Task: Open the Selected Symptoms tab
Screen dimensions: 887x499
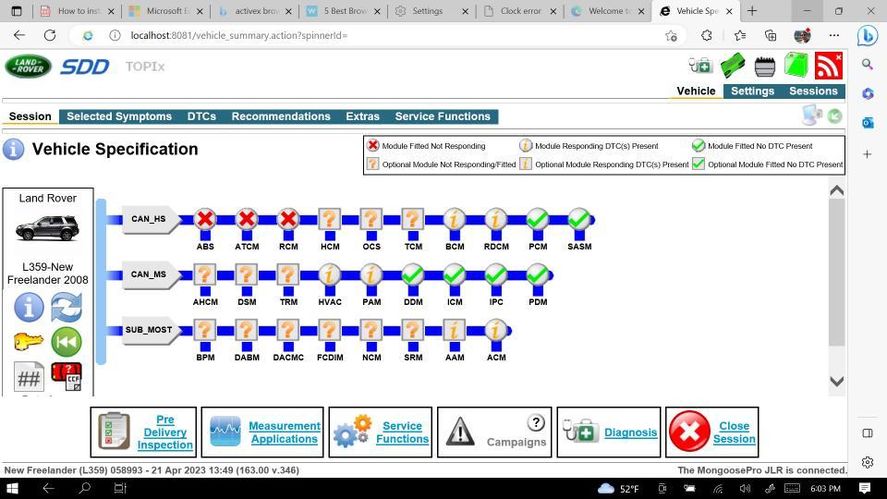Action: click(x=119, y=117)
